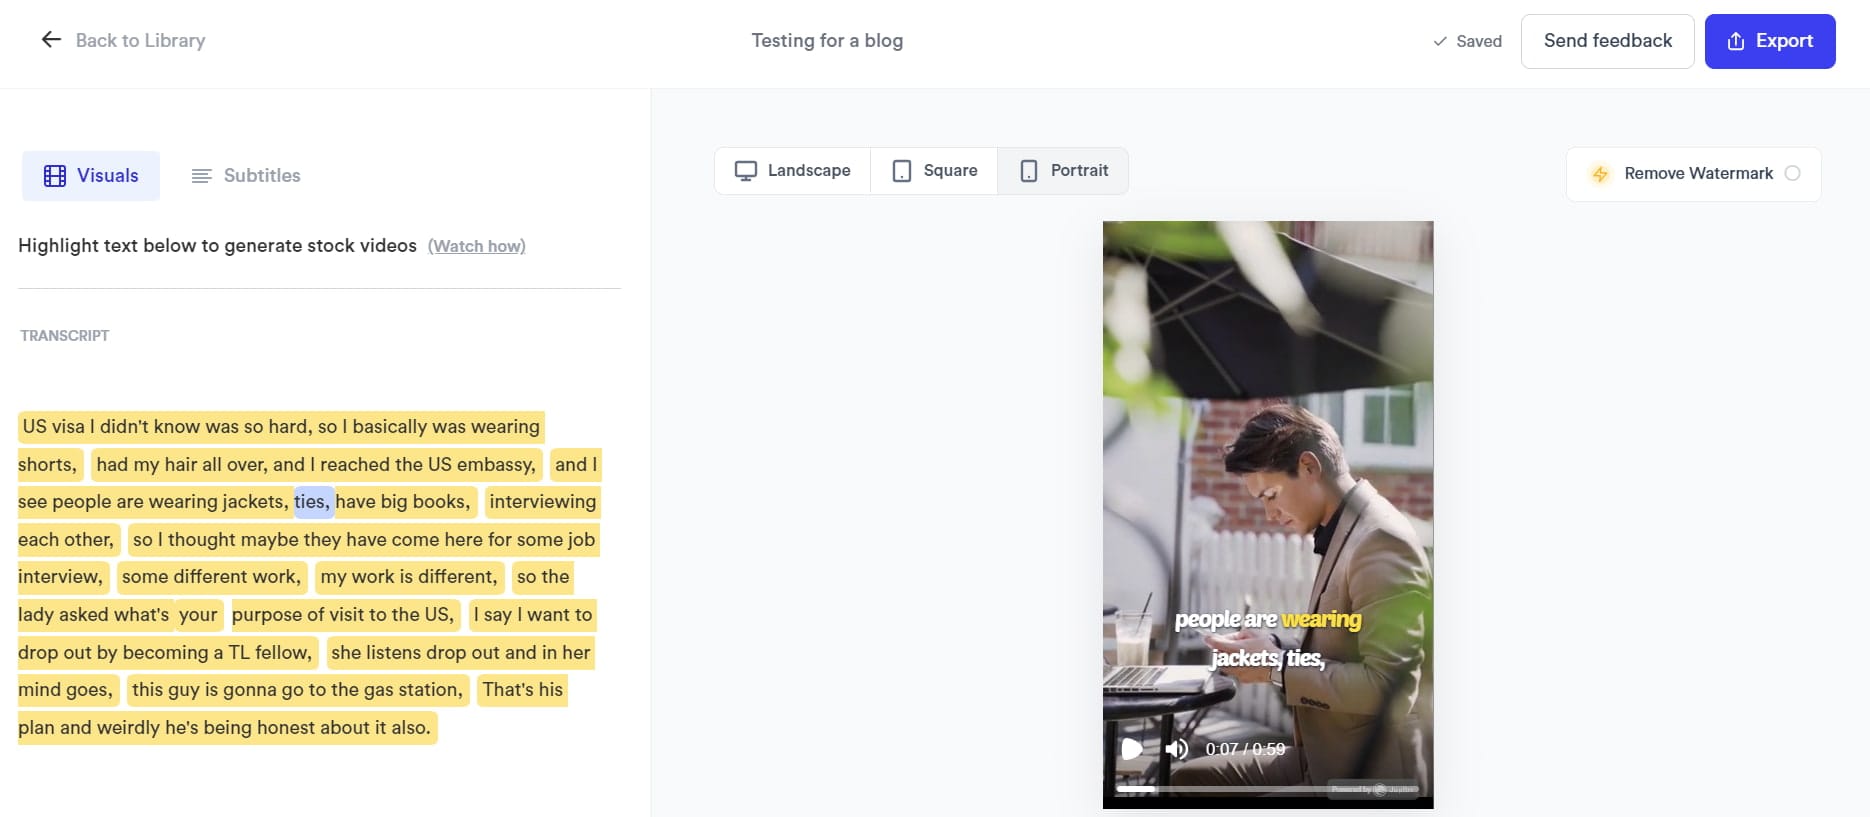Click segment 'US visa I didn't know'
Image resolution: width=1870 pixels, height=817 pixels.
point(281,427)
